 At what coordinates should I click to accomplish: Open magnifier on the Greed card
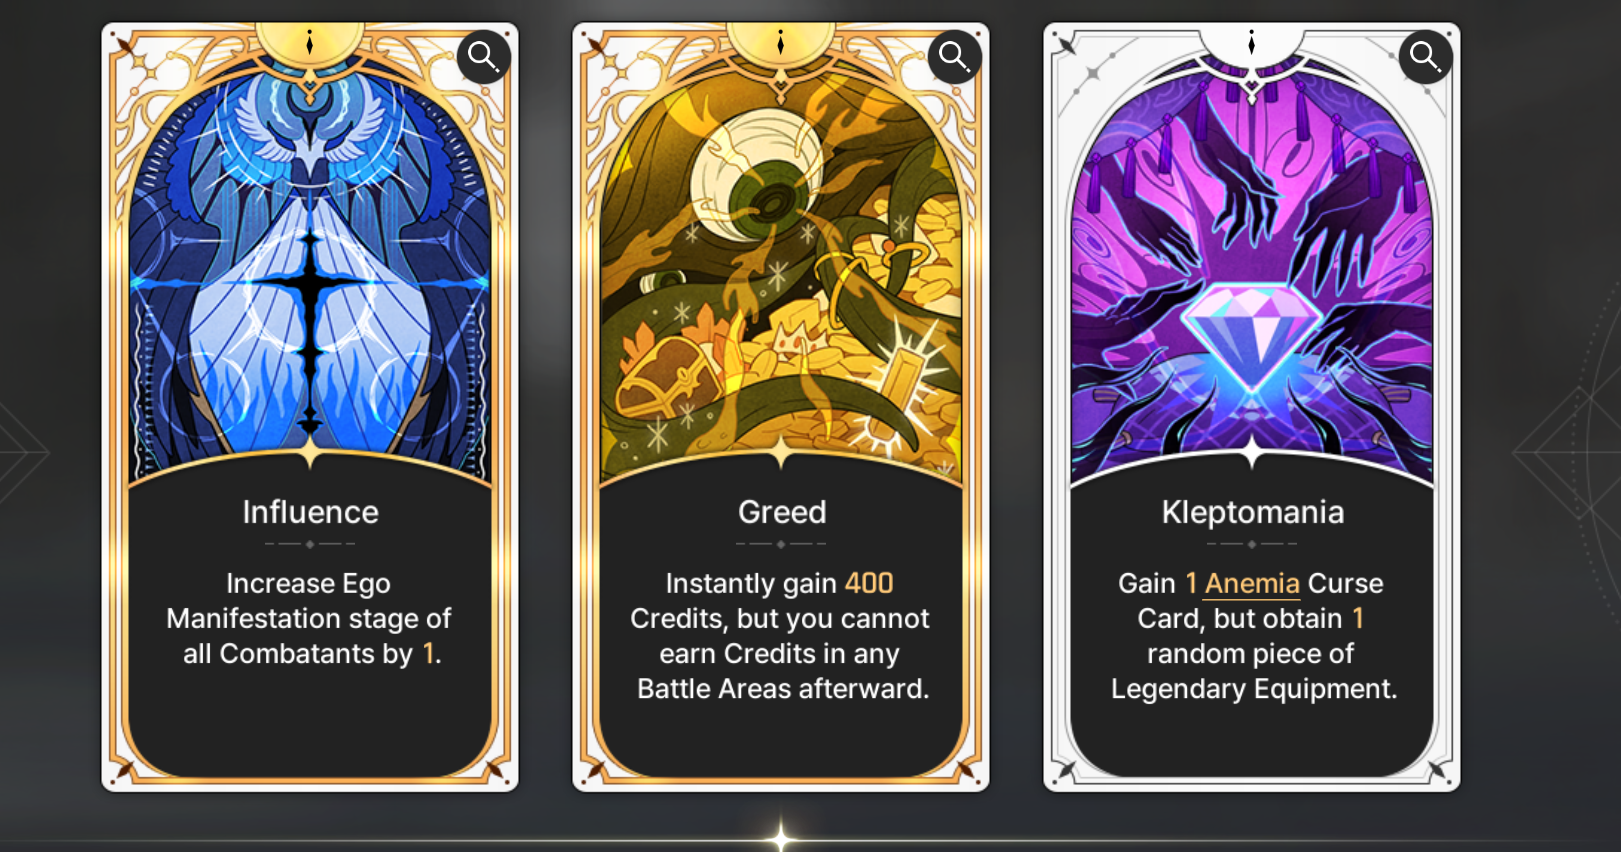click(955, 57)
